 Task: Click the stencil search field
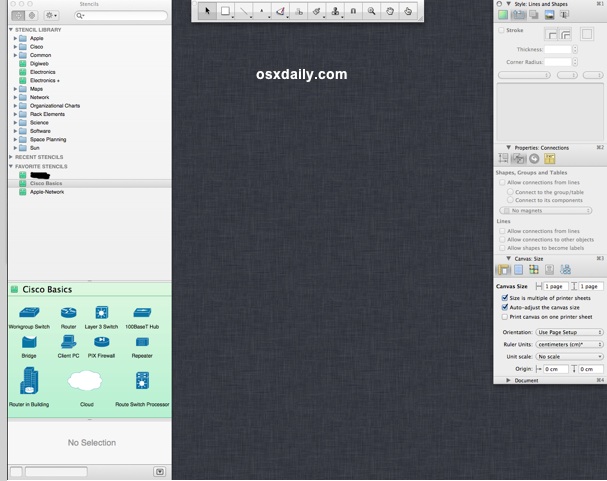tap(120, 15)
